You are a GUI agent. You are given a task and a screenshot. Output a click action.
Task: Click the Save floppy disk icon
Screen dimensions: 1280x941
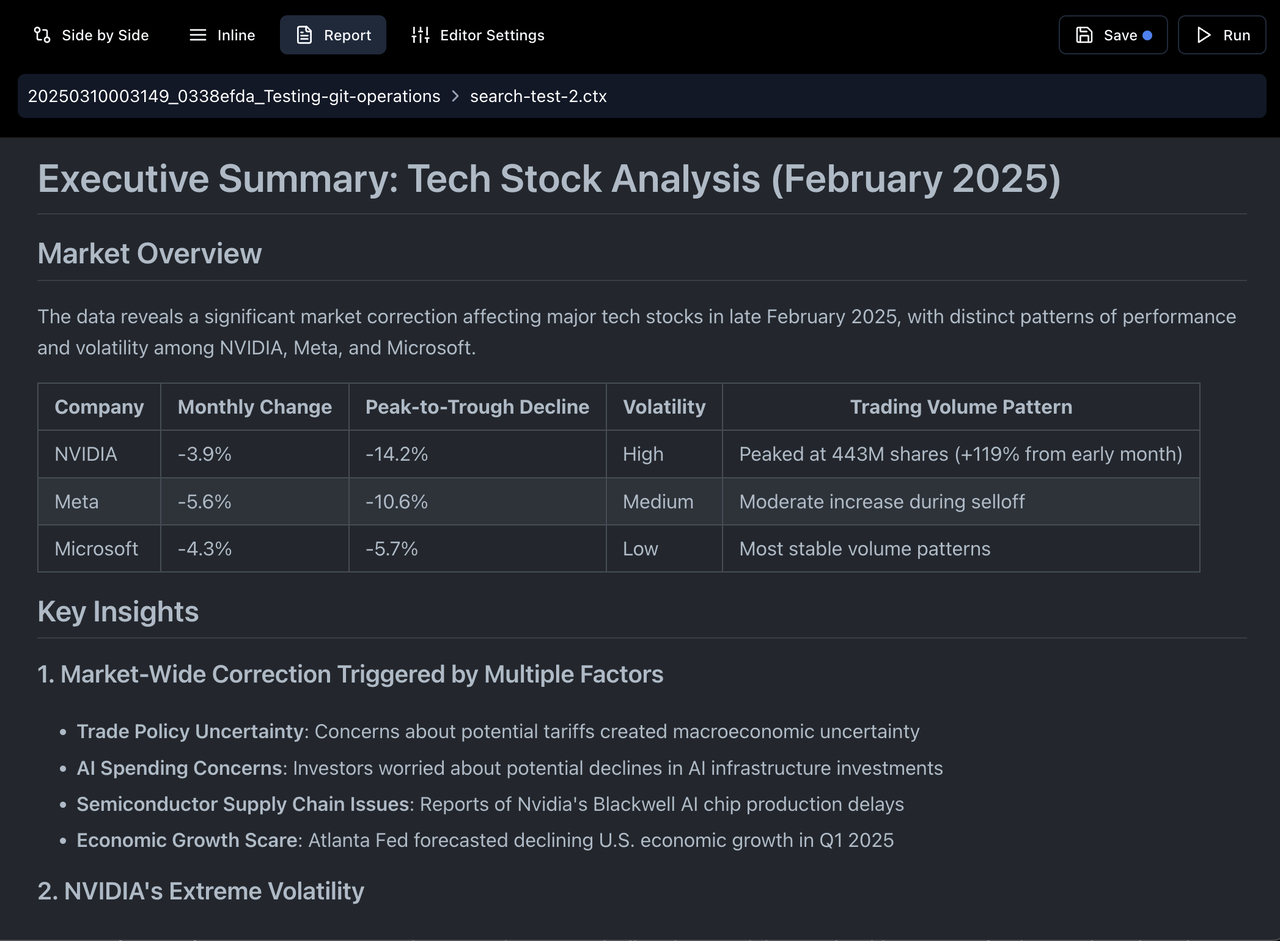[1084, 35]
